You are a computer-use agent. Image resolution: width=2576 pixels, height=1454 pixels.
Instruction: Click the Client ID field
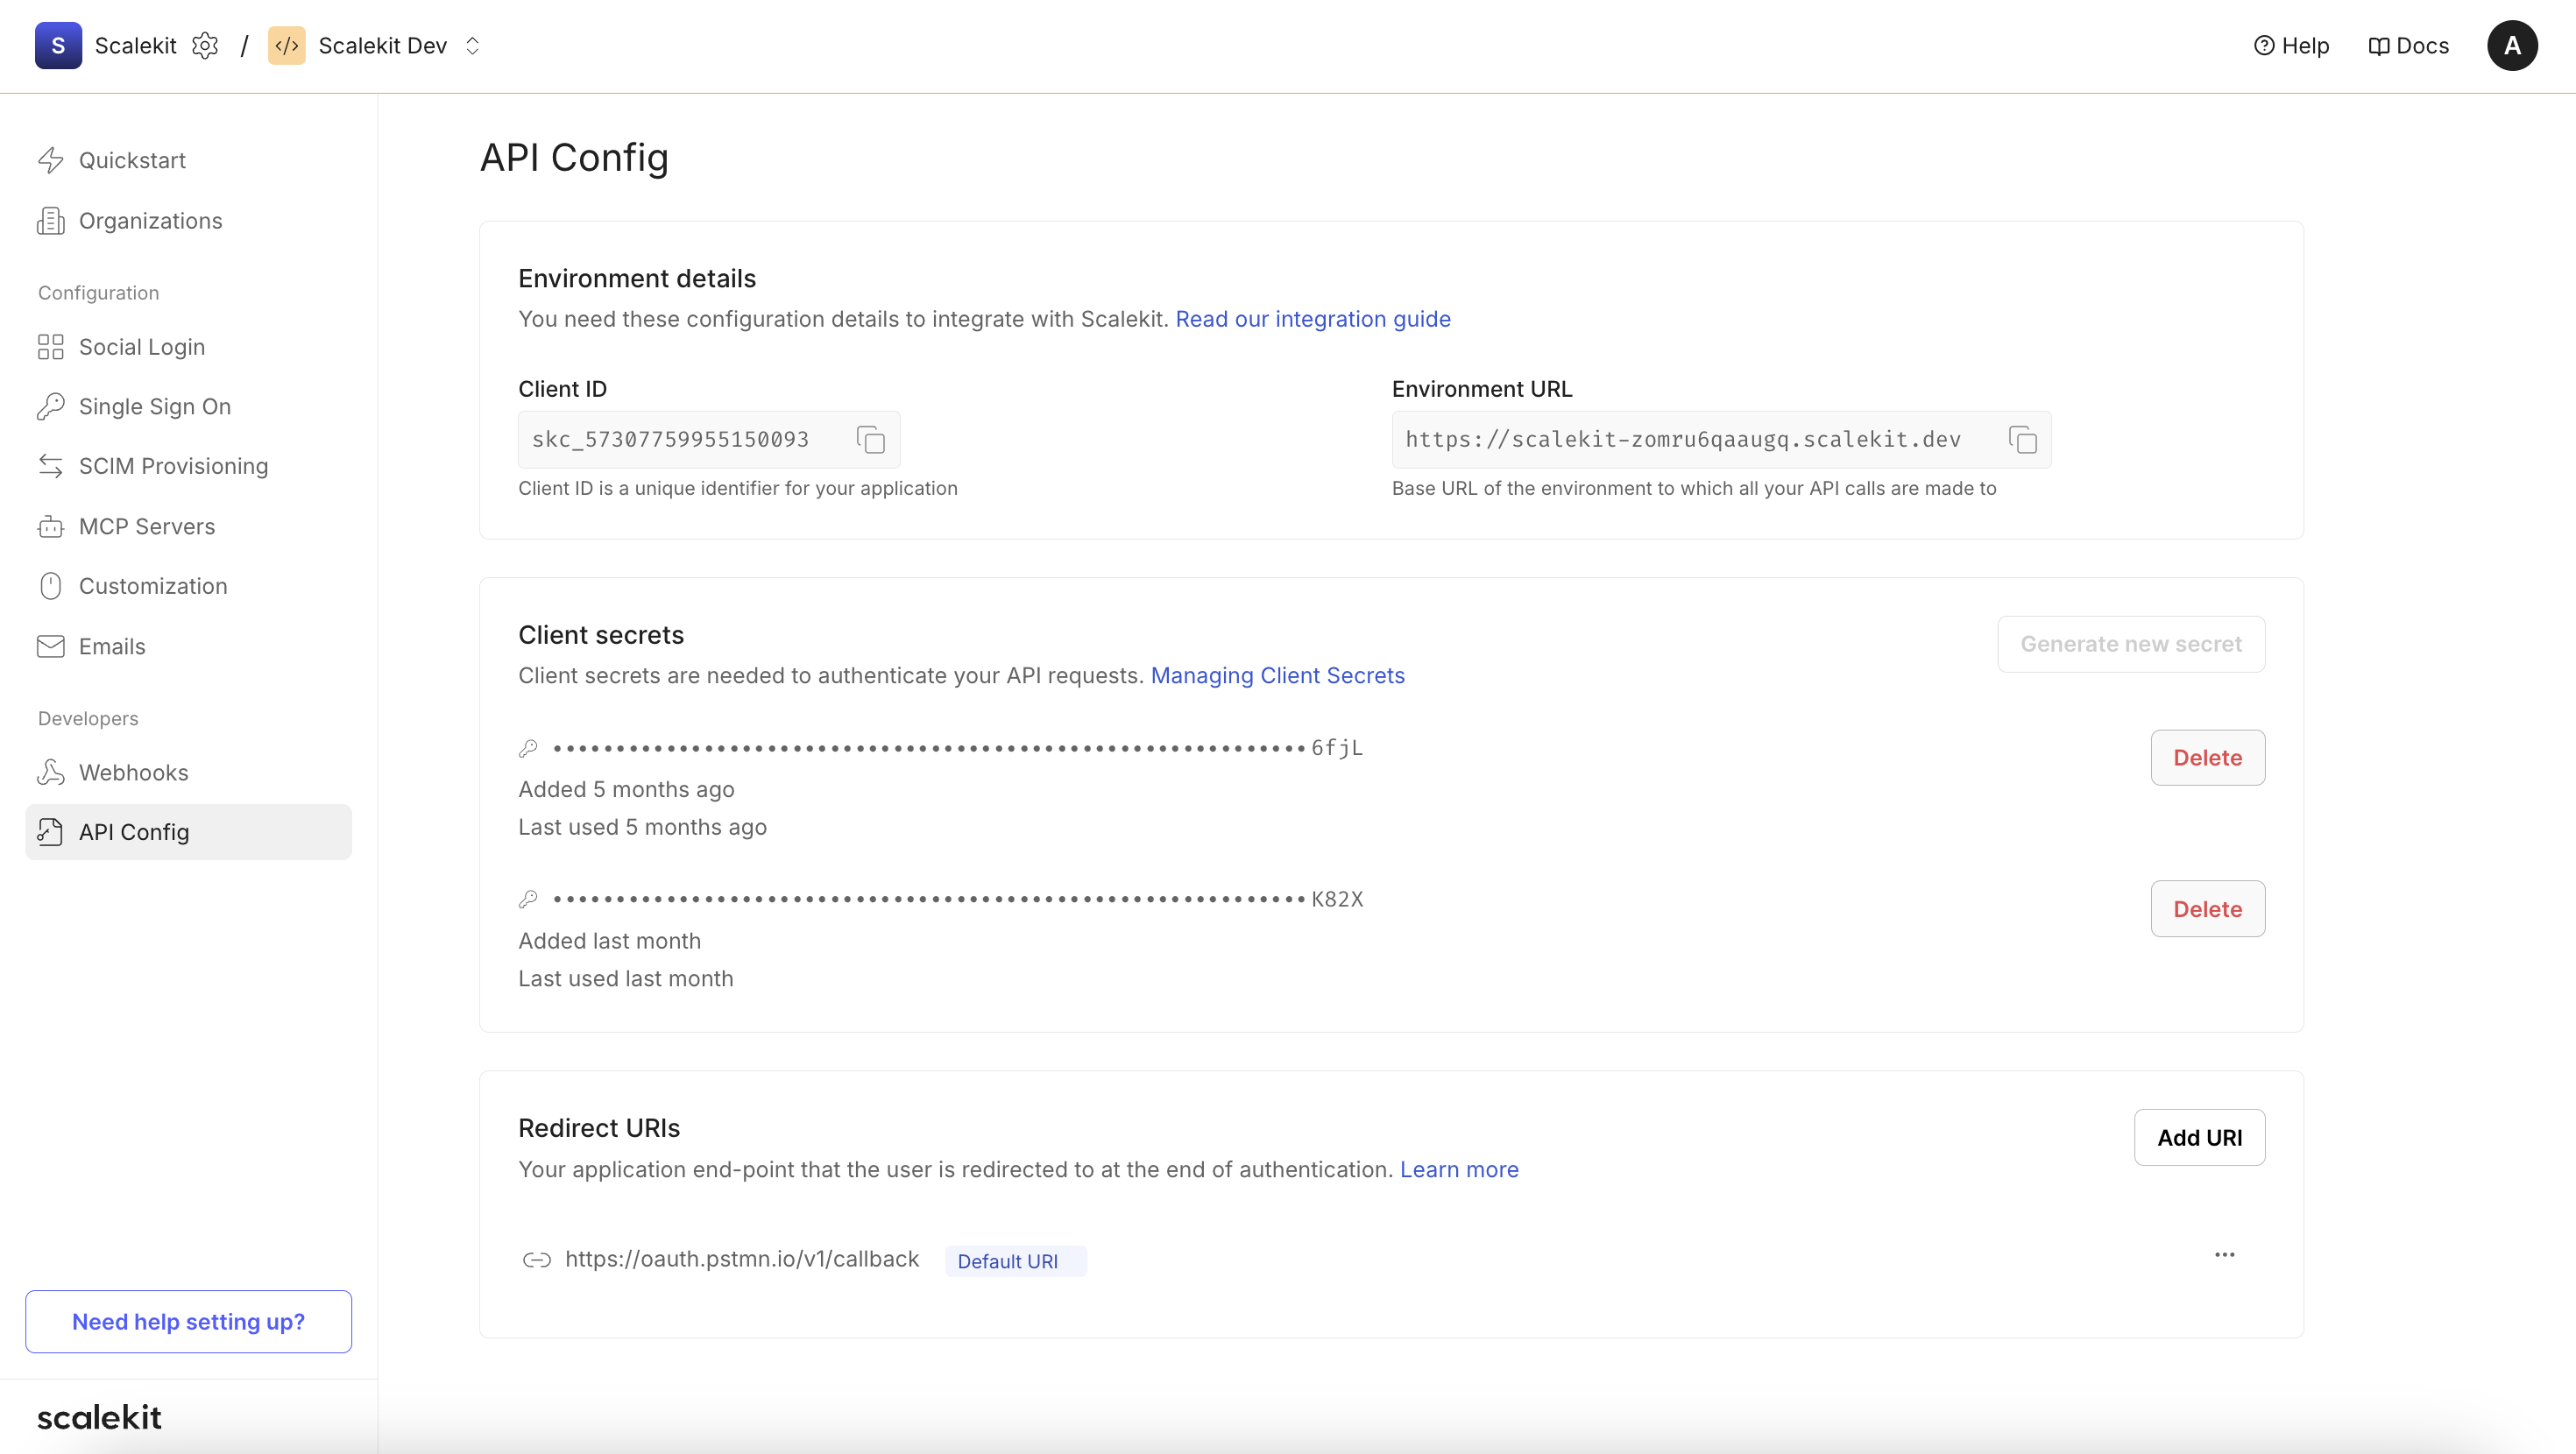[709, 440]
